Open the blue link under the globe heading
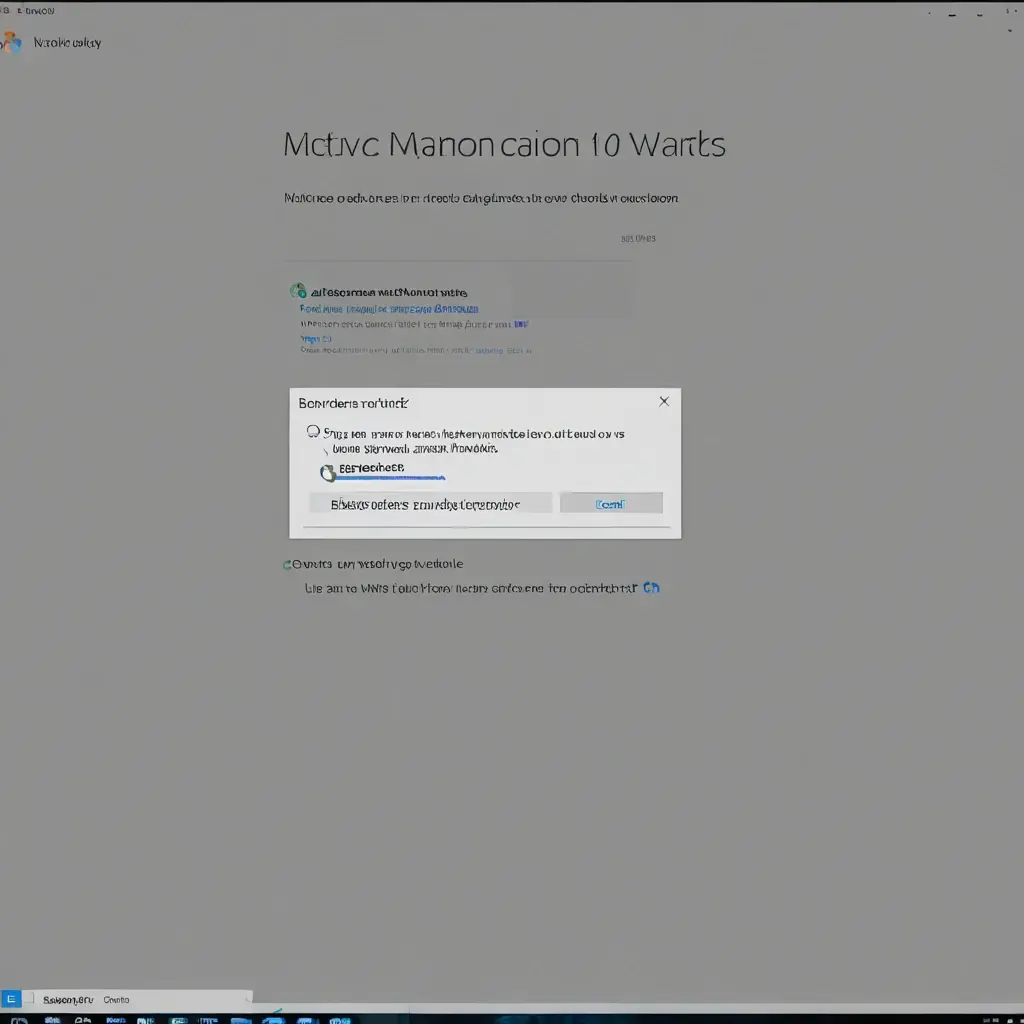The image size is (1024, 1024). pos(389,309)
